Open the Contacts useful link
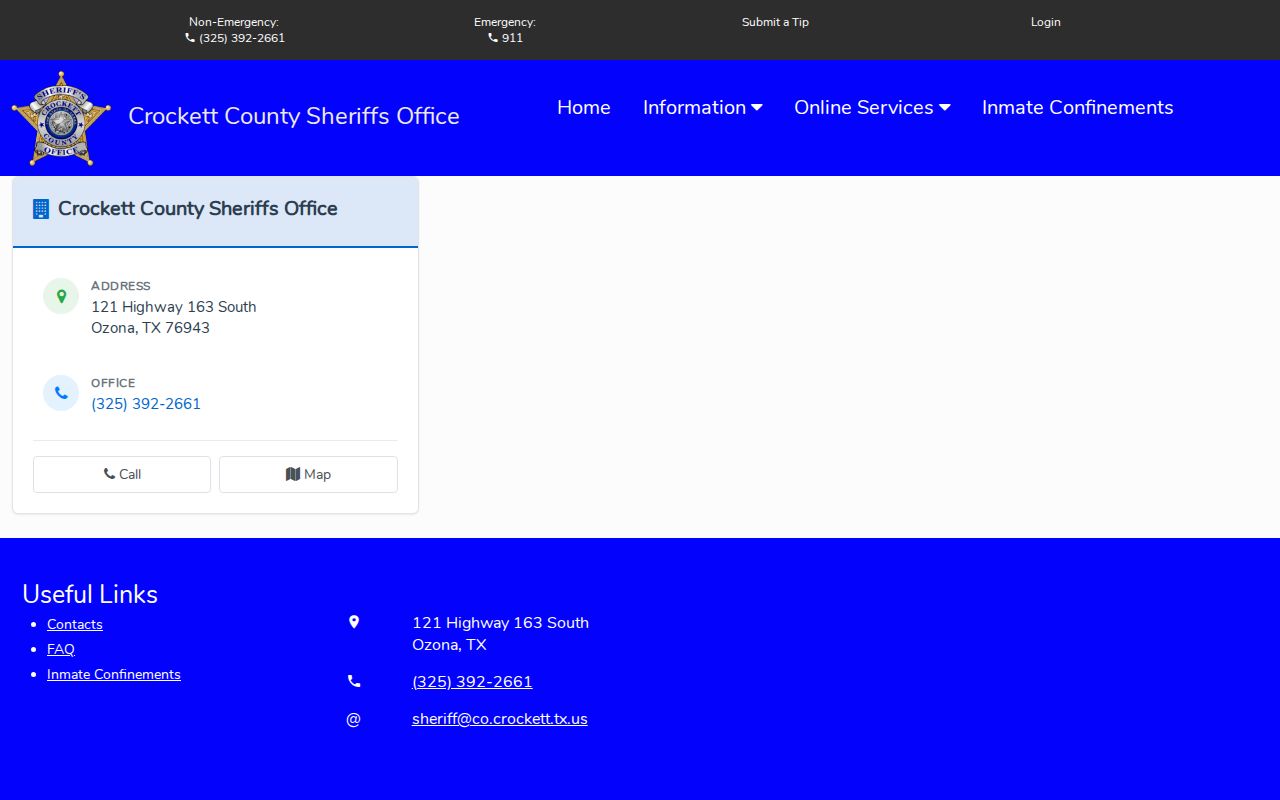 pyautogui.click(x=75, y=624)
